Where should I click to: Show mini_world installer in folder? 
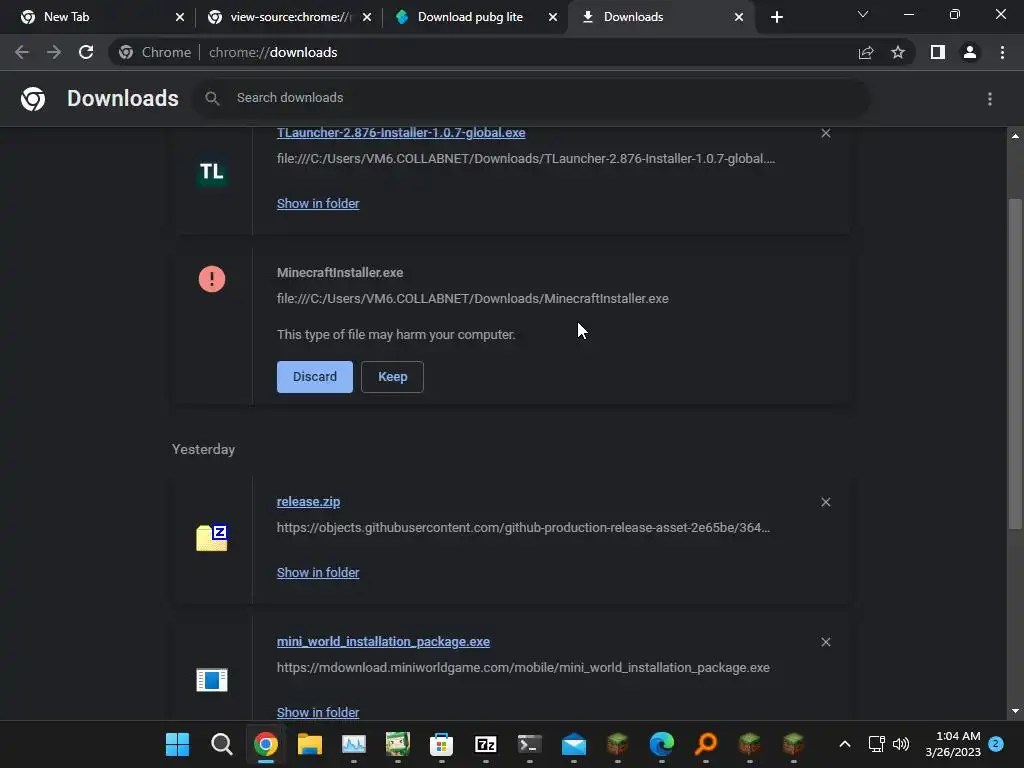[x=318, y=712]
